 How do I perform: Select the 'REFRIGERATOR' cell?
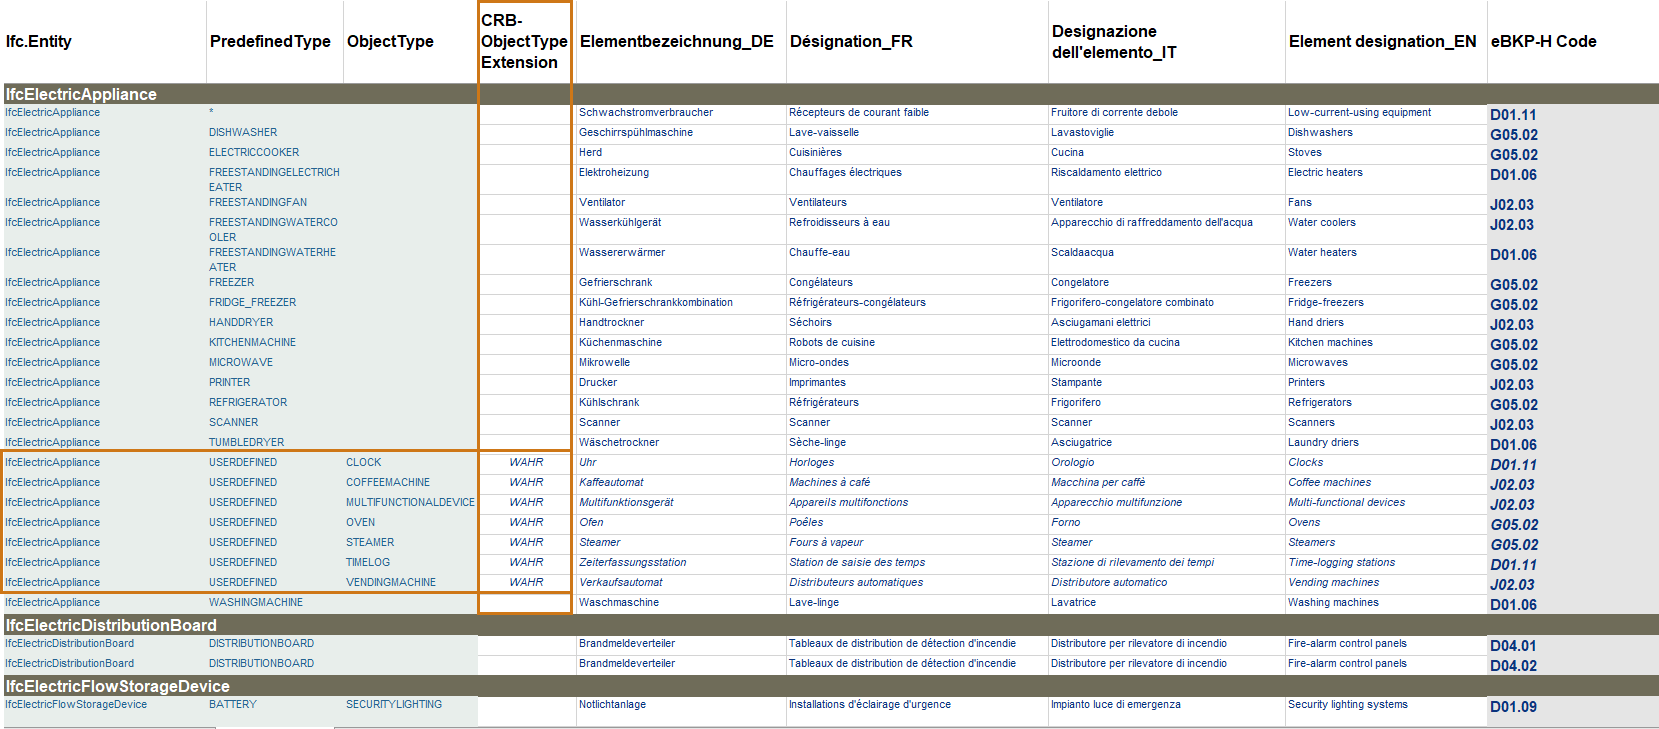pyautogui.click(x=248, y=402)
